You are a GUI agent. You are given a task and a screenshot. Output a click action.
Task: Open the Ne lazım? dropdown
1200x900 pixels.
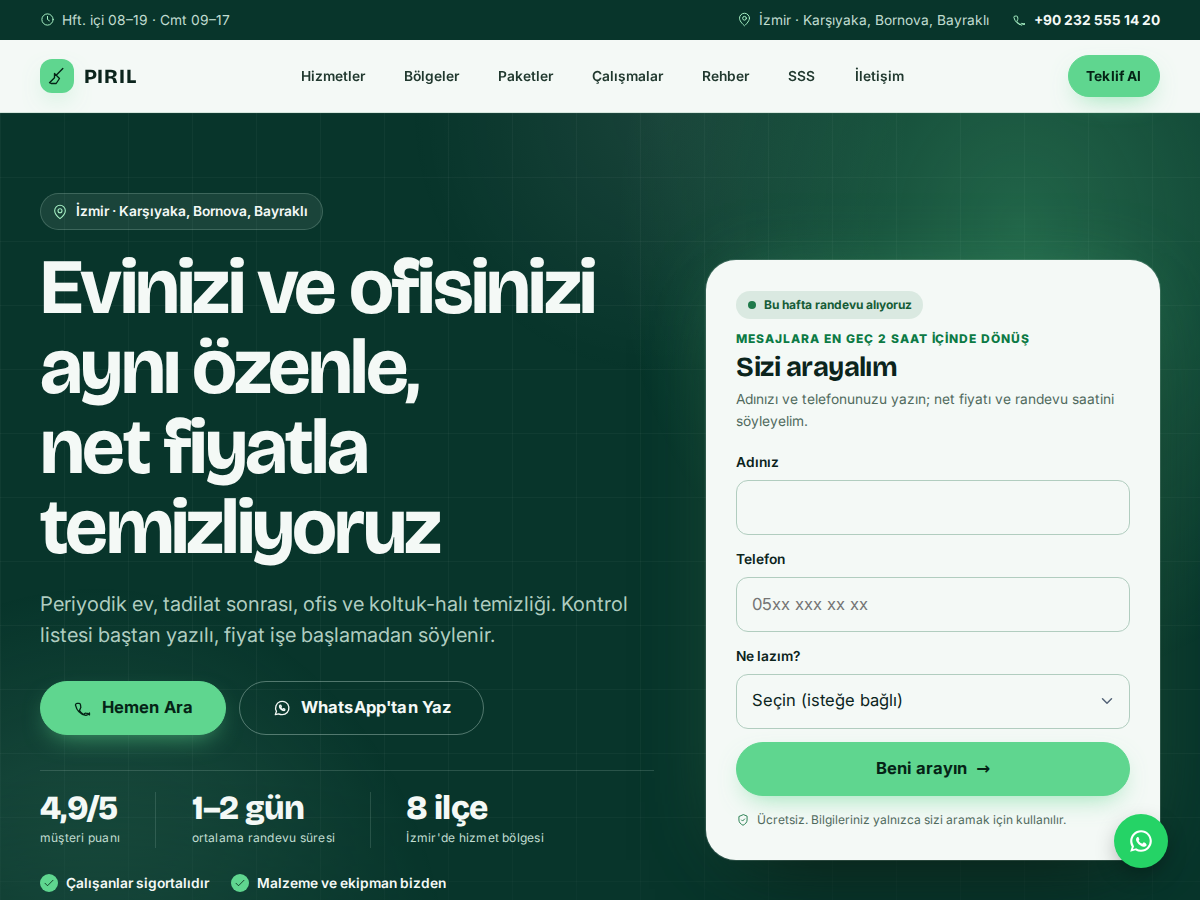click(933, 701)
